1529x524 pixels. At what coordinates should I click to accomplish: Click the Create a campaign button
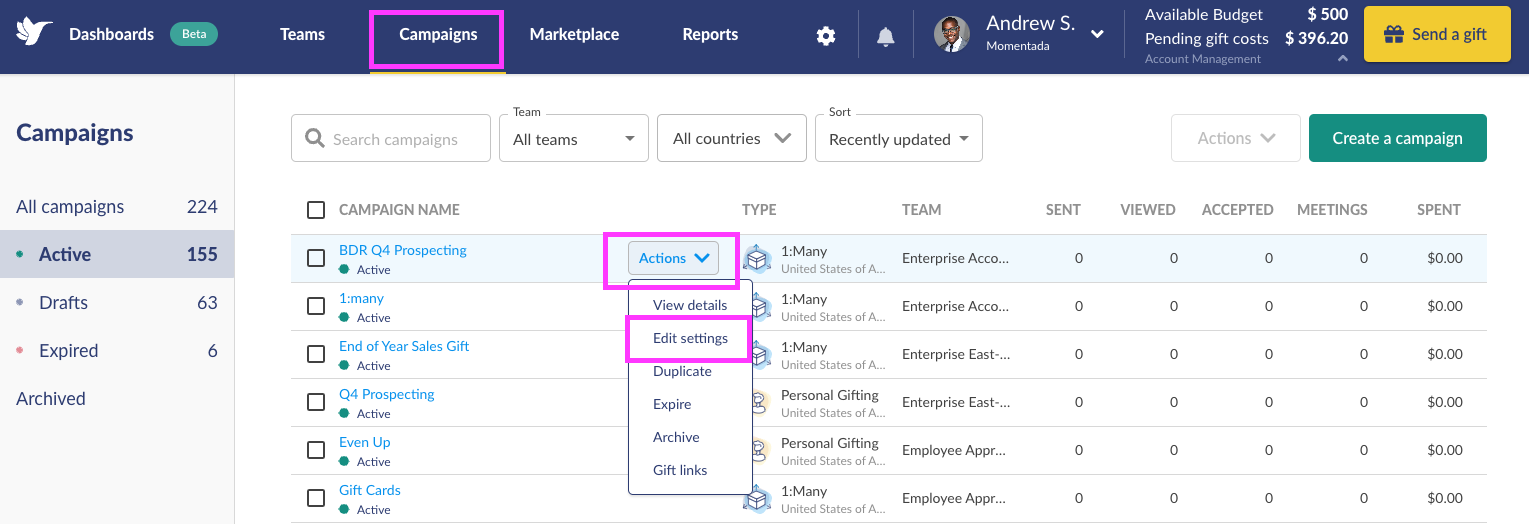click(x=1398, y=138)
